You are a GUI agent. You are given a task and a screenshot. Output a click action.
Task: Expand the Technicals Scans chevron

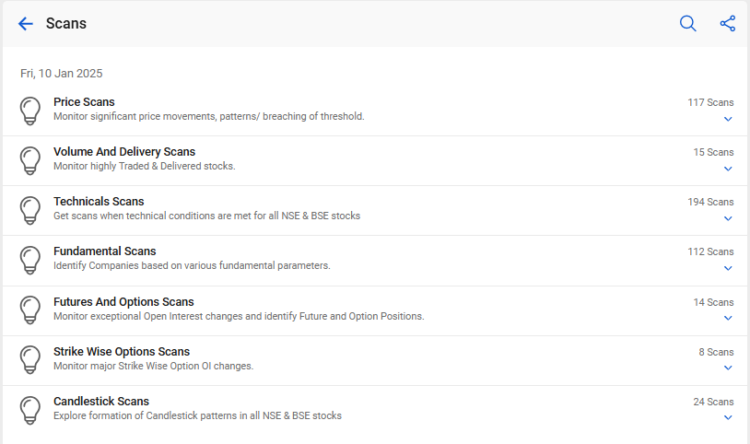click(x=728, y=219)
